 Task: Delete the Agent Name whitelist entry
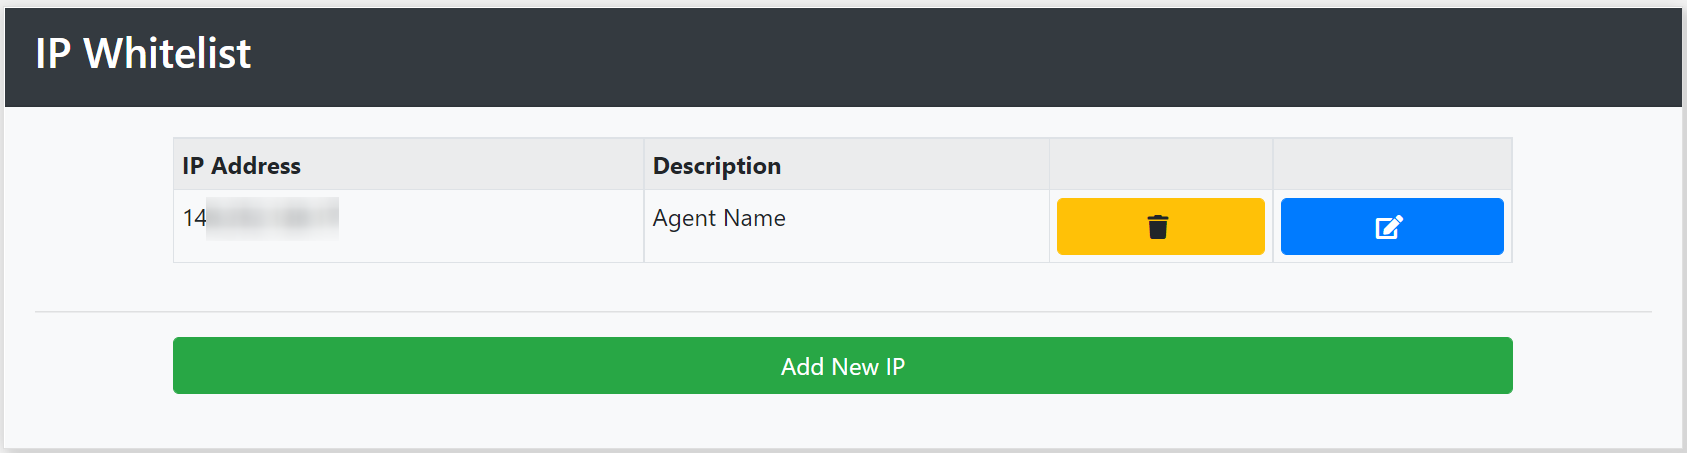pyautogui.click(x=1161, y=226)
